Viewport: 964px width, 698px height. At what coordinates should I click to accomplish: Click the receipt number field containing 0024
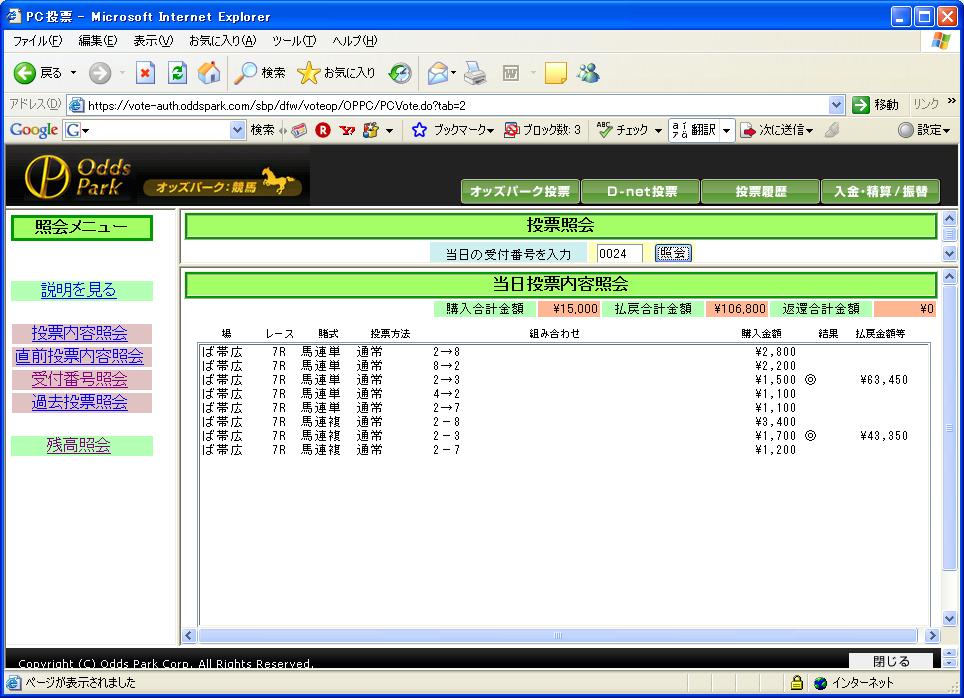tap(620, 253)
